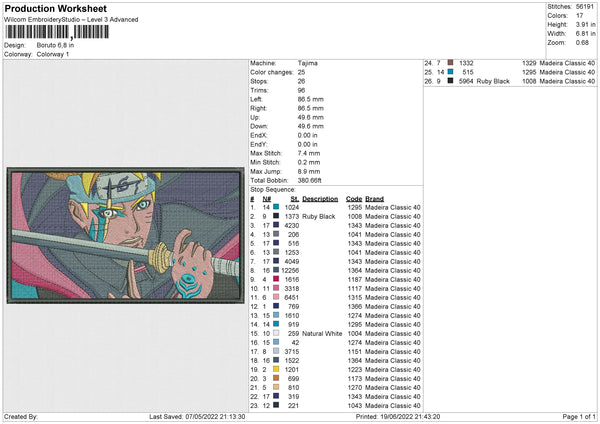Select the dark swatch in stop row 23
The height and width of the screenshot is (424, 600).
click(x=276, y=405)
